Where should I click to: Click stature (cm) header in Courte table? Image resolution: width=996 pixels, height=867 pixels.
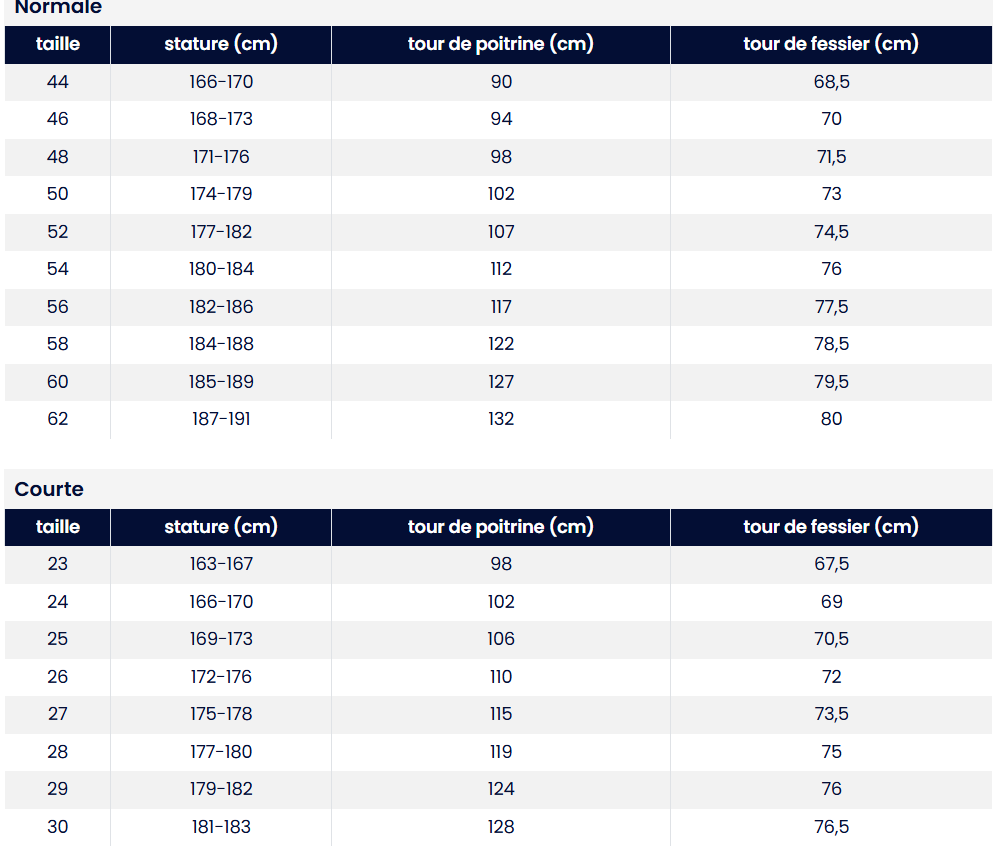221,527
